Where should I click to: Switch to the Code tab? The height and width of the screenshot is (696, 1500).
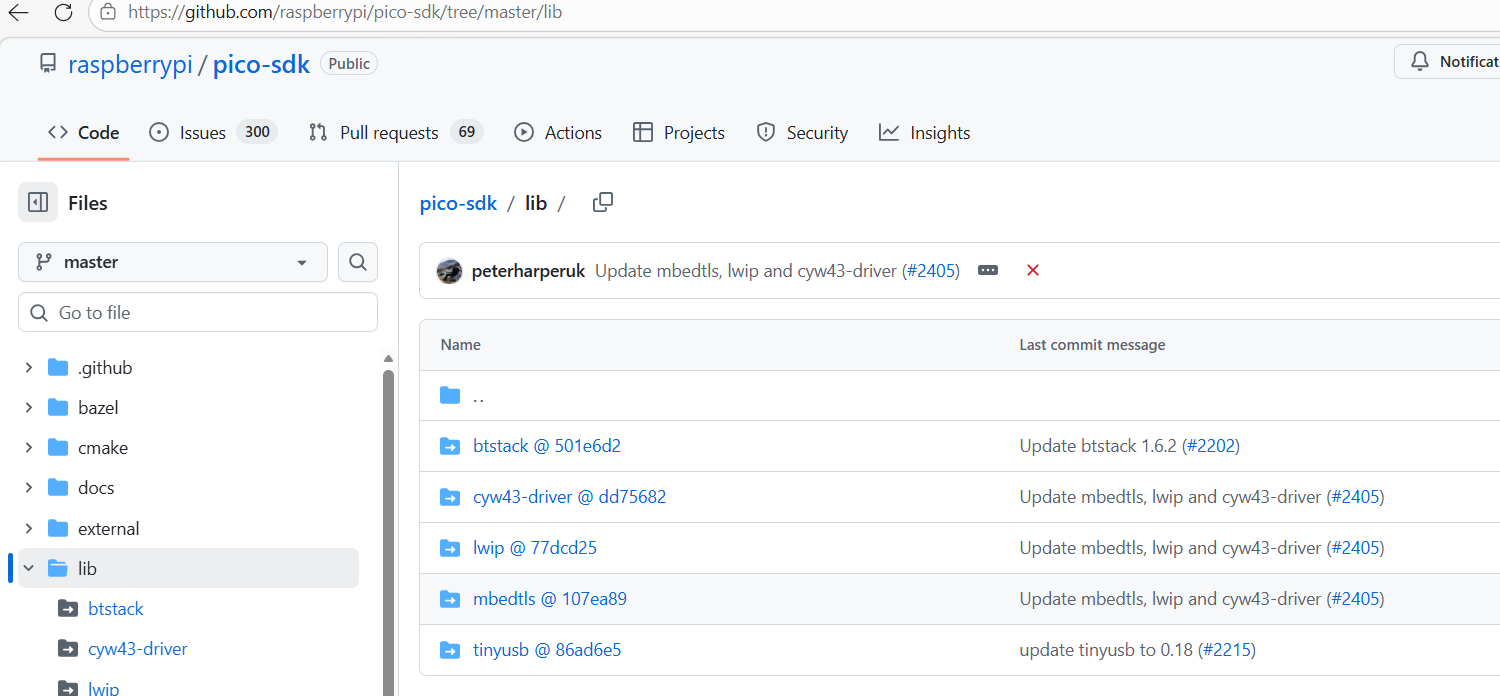point(84,133)
